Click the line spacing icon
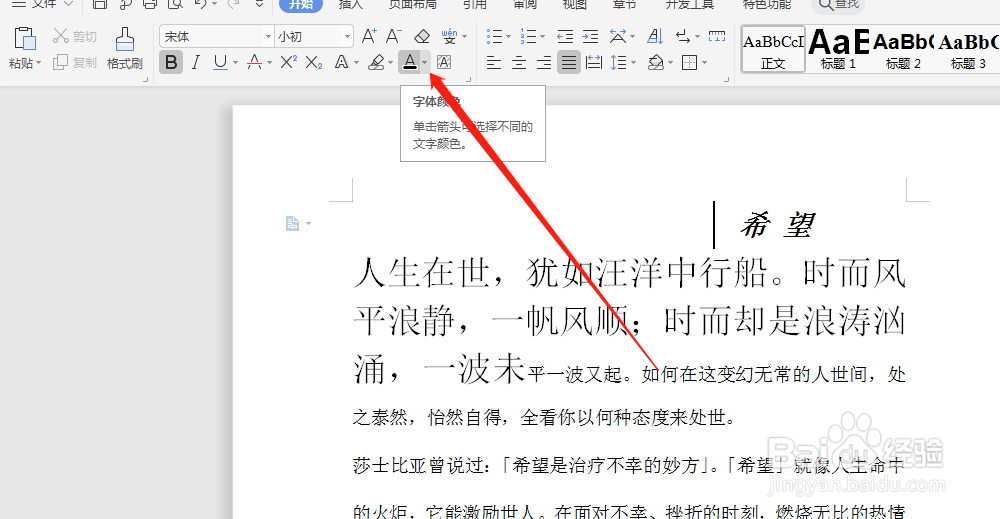Screen dimensions: 1000x519 [x=618, y=62]
